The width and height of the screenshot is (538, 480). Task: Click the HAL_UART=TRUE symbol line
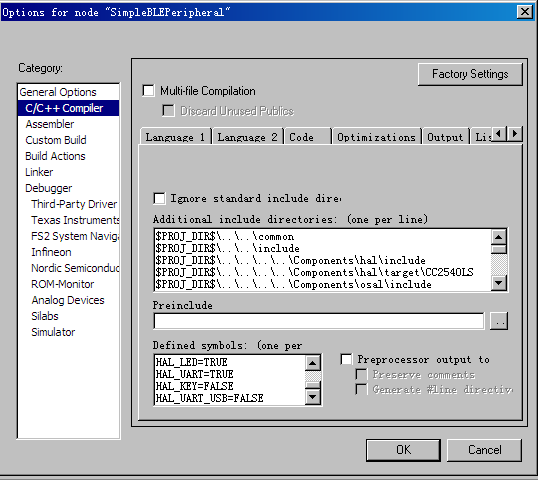click(x=195, y=374)
